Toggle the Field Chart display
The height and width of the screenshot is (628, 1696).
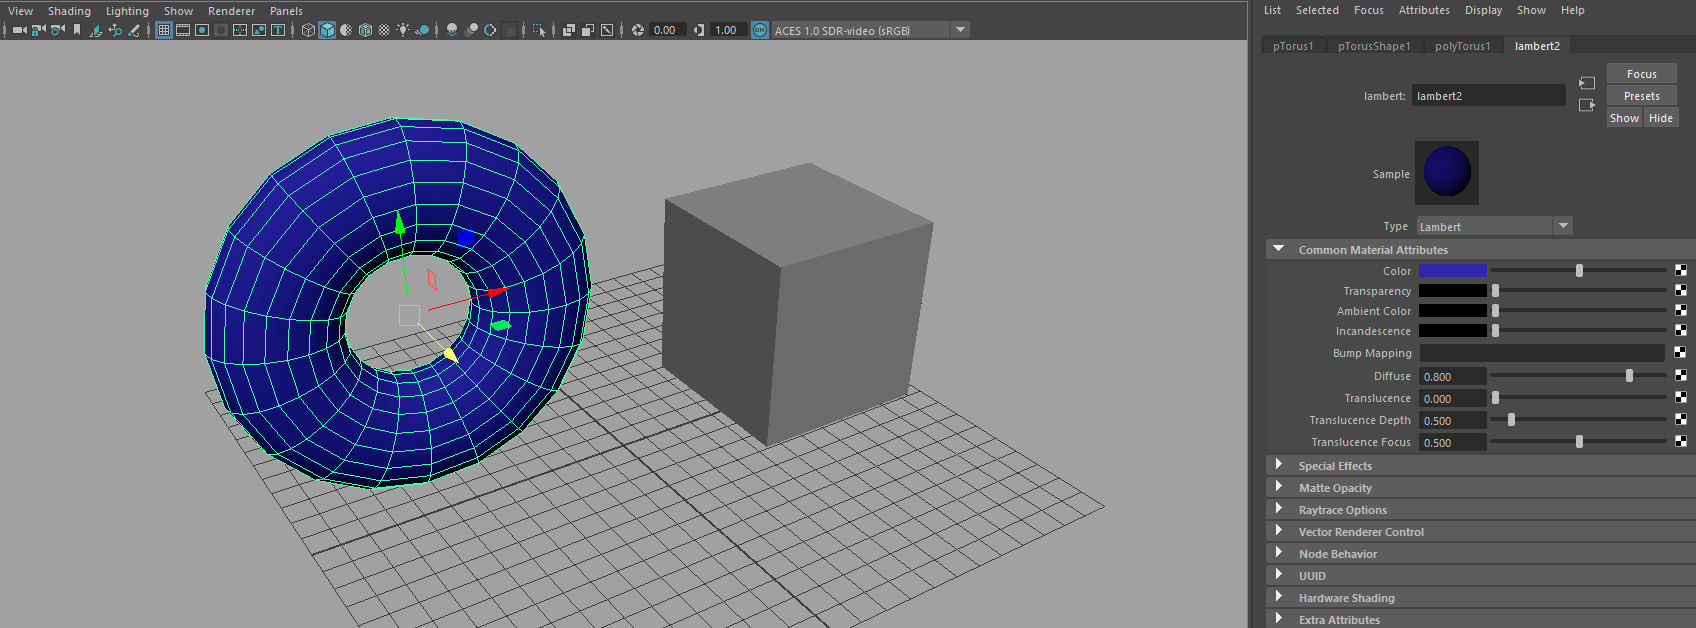240,30
